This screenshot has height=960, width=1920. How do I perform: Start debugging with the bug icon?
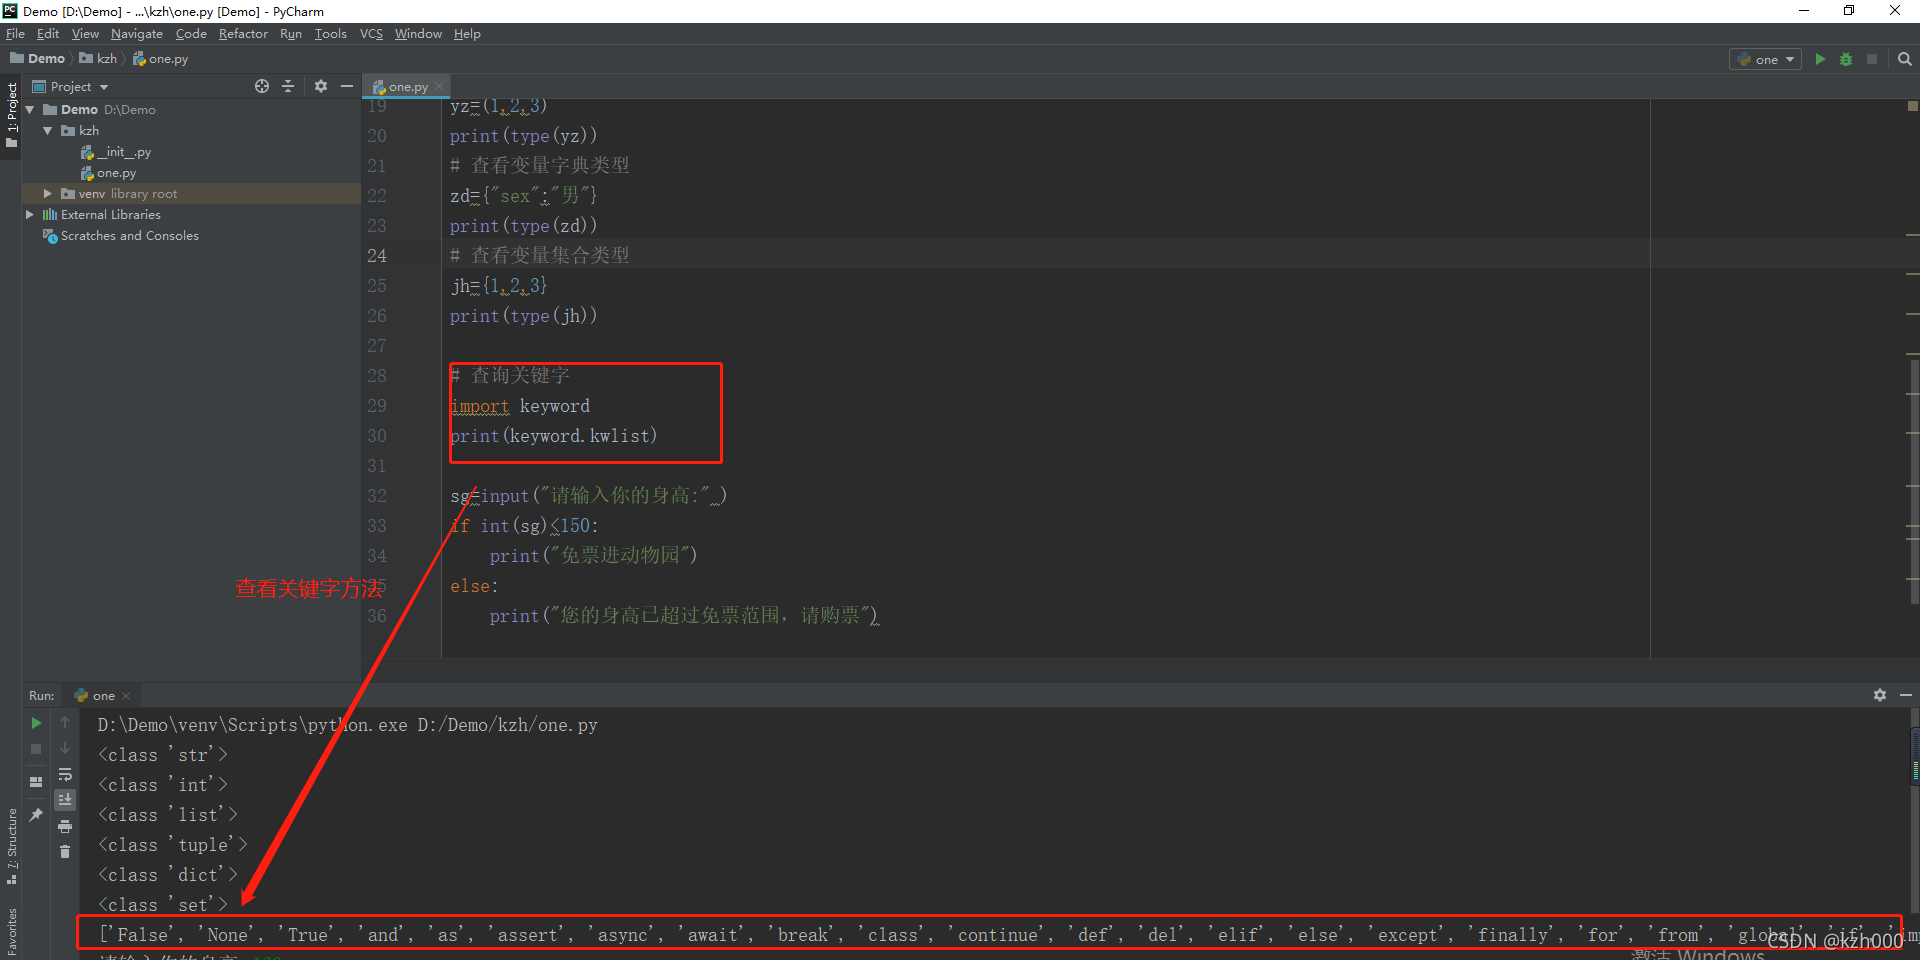[1845, 59]
